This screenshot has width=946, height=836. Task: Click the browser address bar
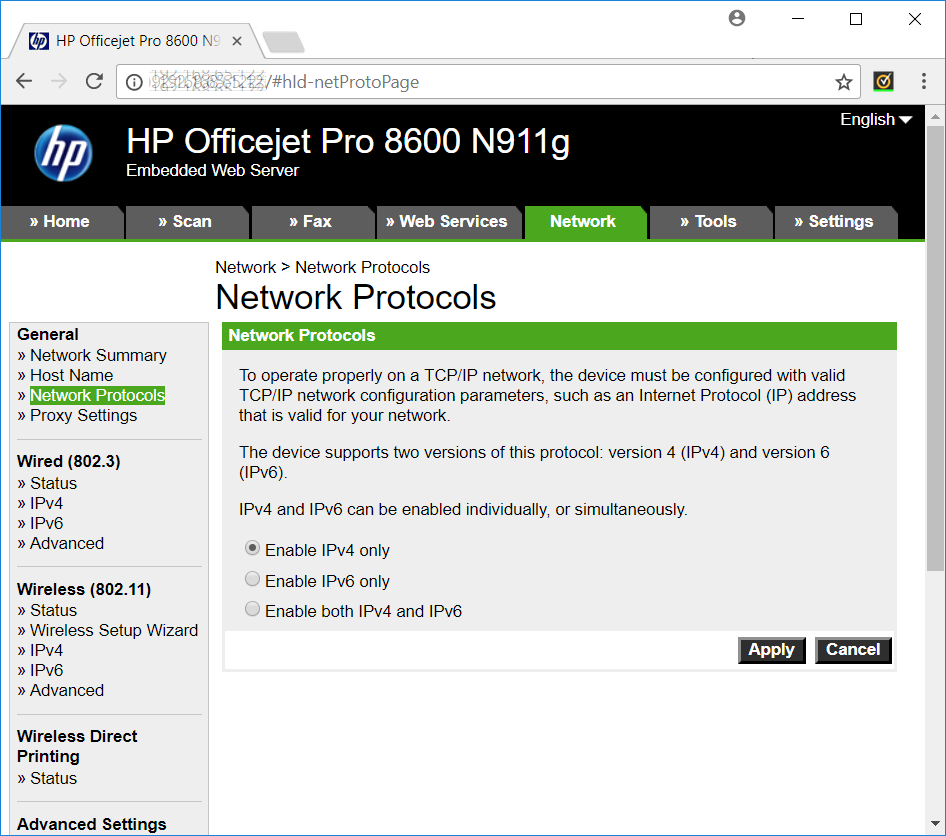pos(489,81)
